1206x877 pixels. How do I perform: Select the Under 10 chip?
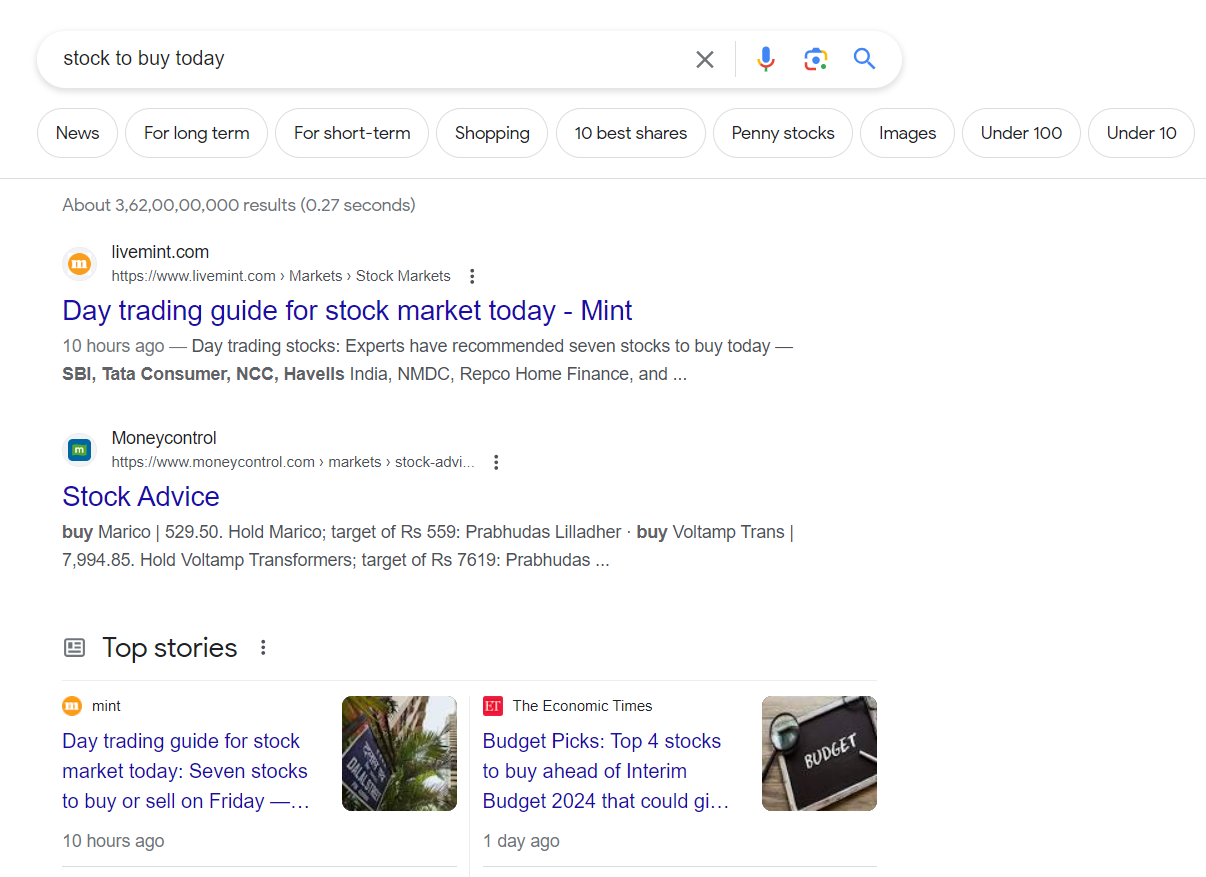coord(1142,133)
